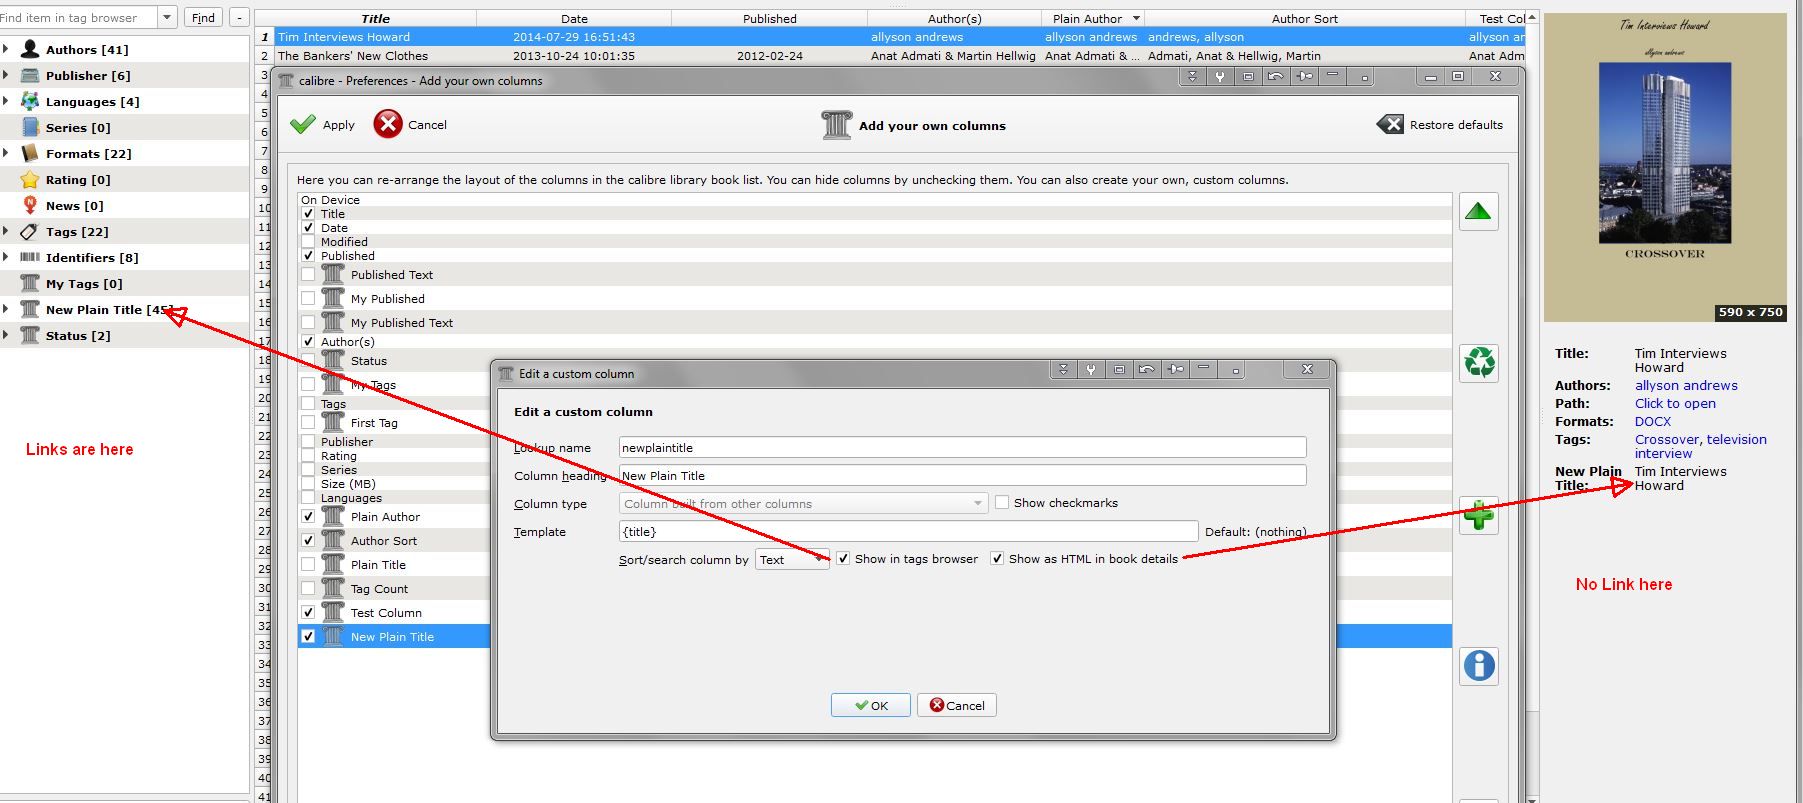Click the green plus icon to add column

click(1478, 515)
